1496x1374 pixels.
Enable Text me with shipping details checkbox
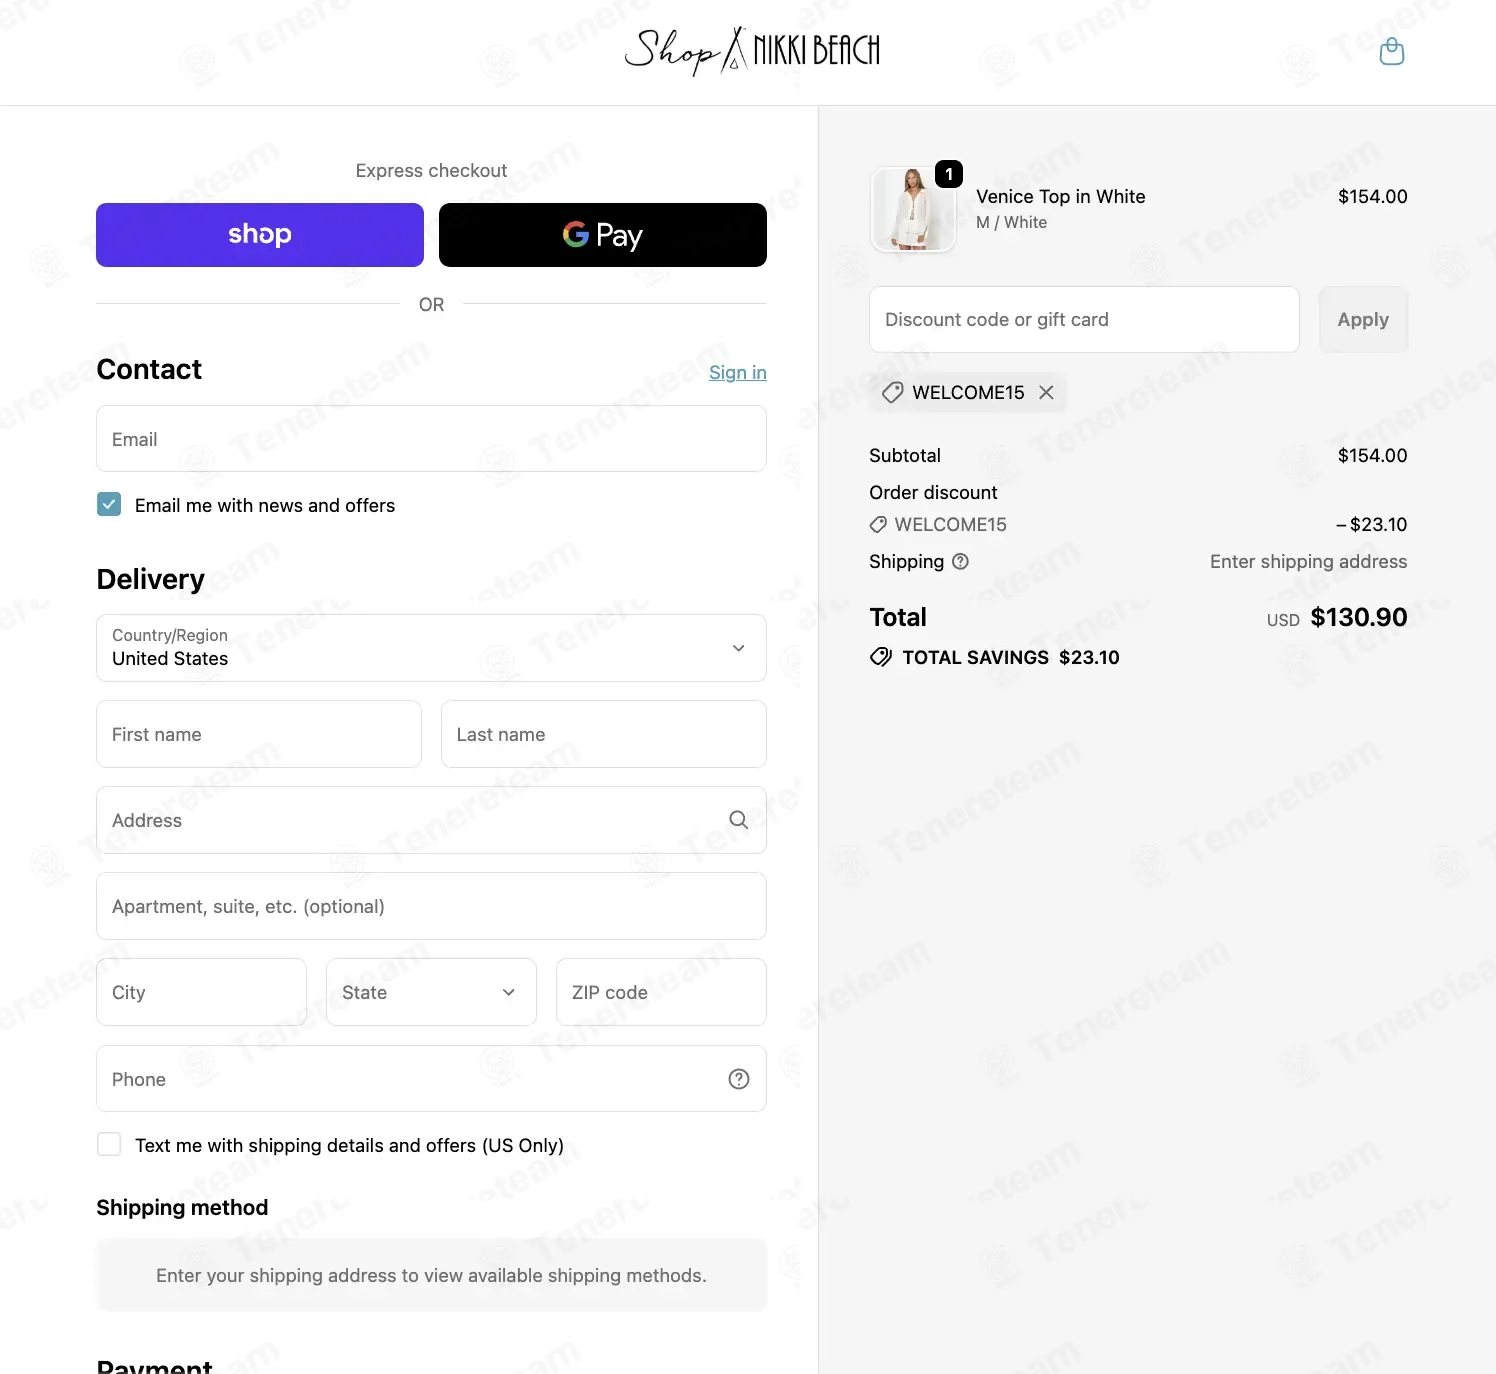pos(109,1144)
